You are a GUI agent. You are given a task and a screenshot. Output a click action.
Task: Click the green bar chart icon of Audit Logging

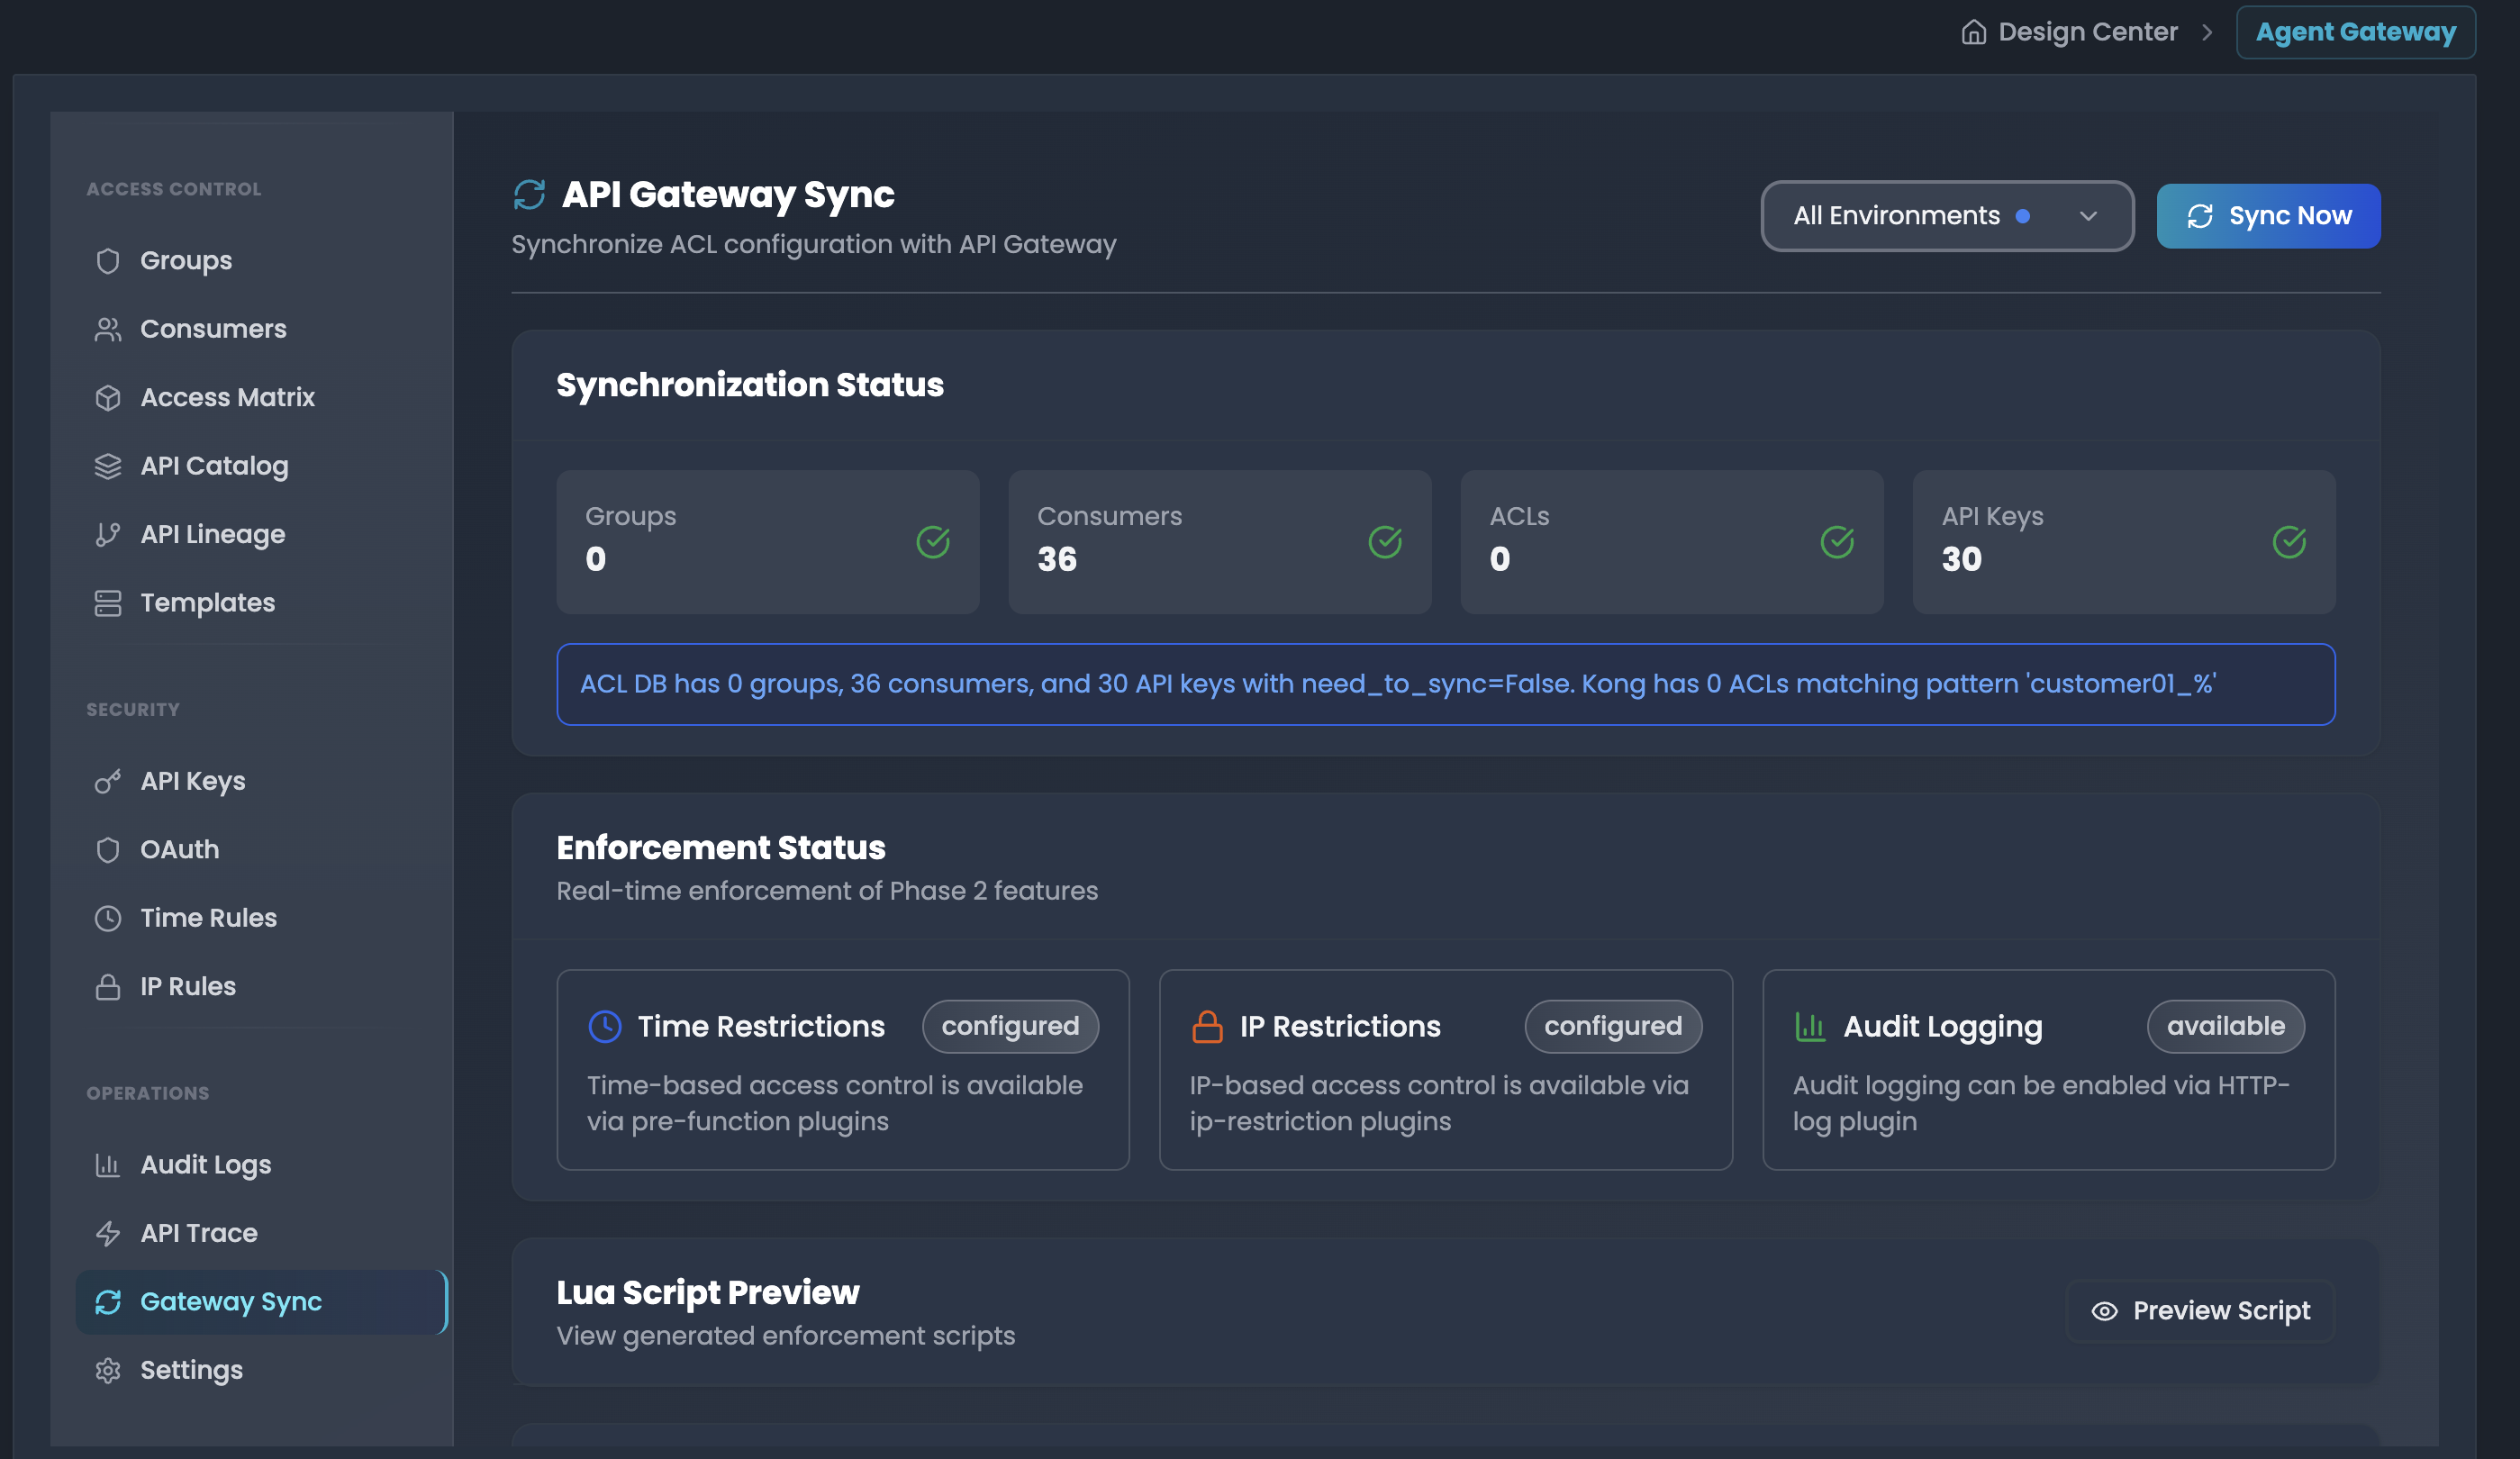[x=1811, y=1026]
